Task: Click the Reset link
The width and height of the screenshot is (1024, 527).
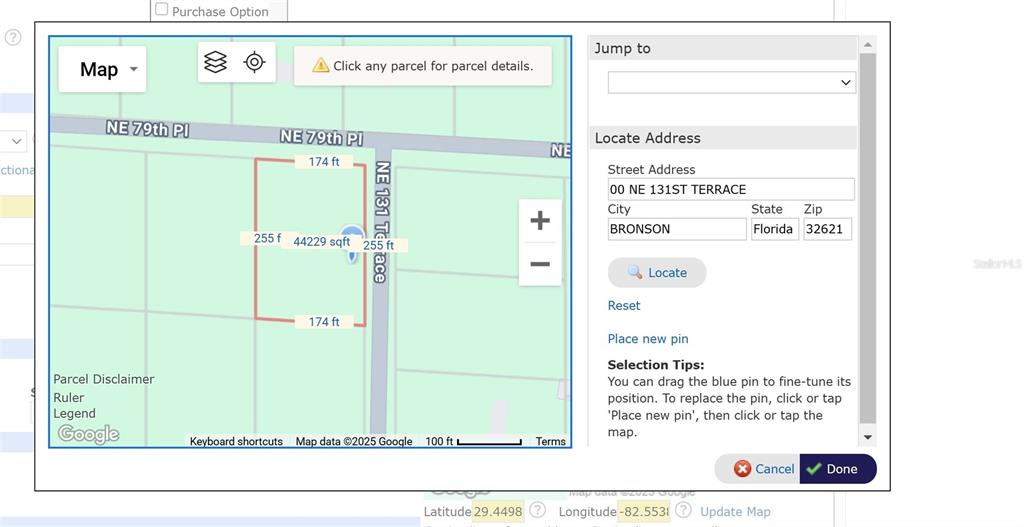Action: pyautogui.click(x=624, y=305)
